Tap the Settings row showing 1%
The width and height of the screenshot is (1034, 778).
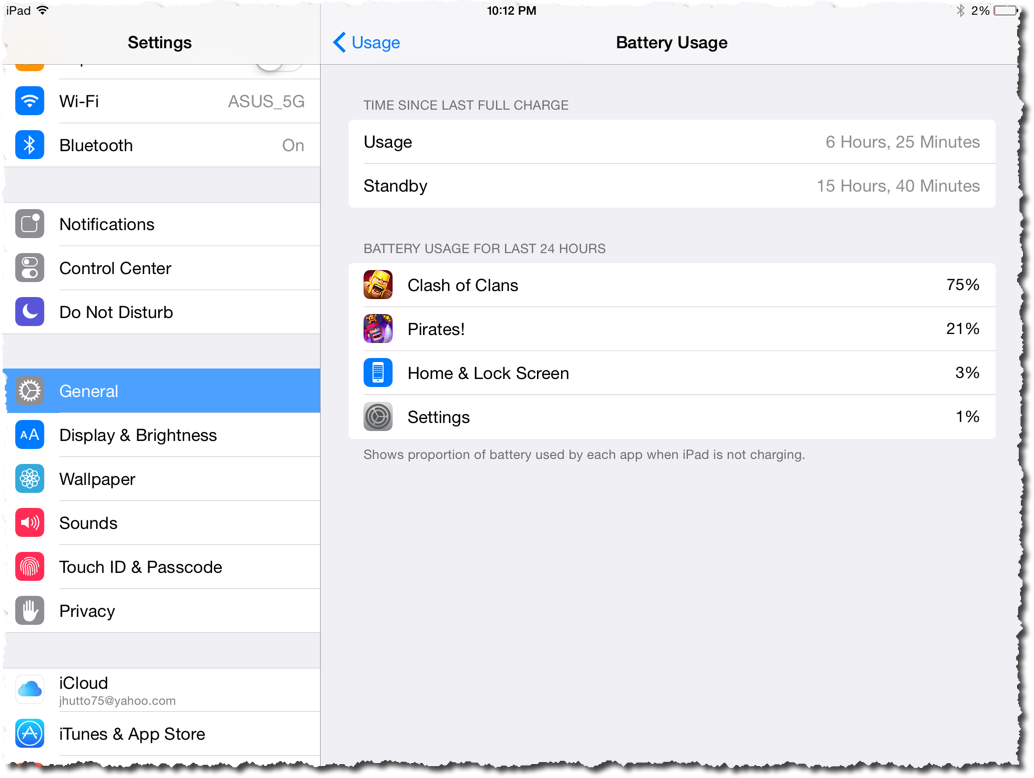coord(672,417)
